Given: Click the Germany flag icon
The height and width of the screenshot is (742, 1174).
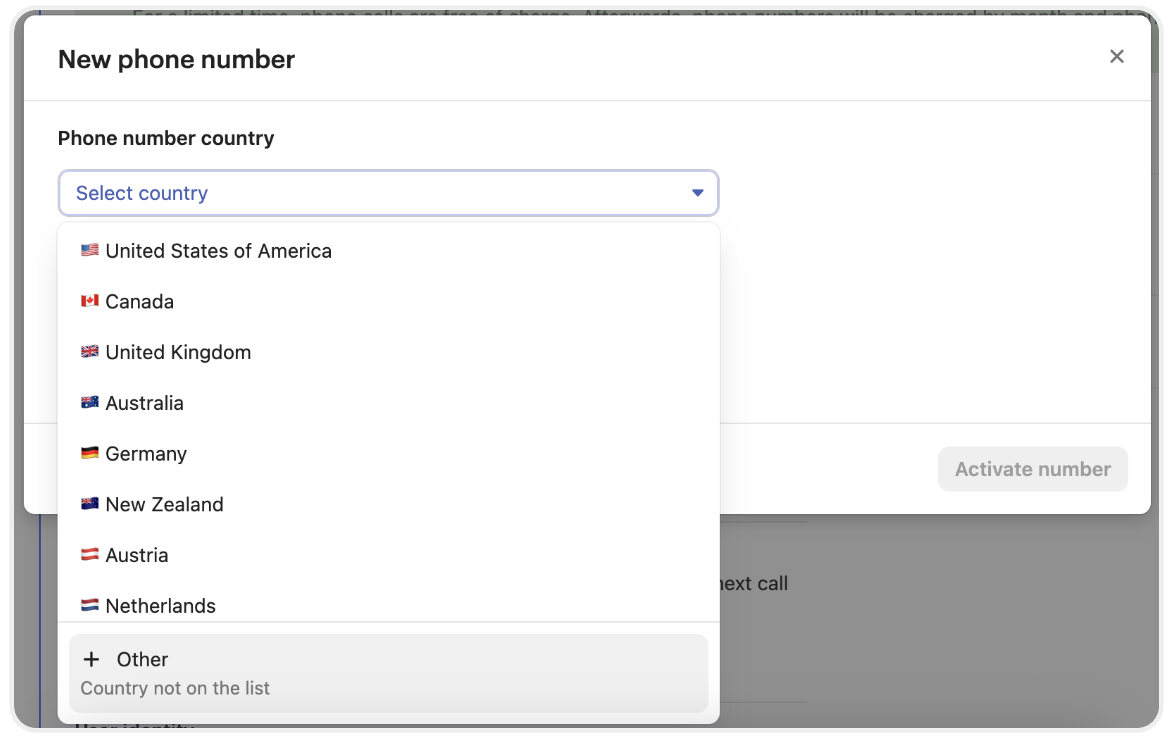Looking at the screenshot, I should pos(90,454).
